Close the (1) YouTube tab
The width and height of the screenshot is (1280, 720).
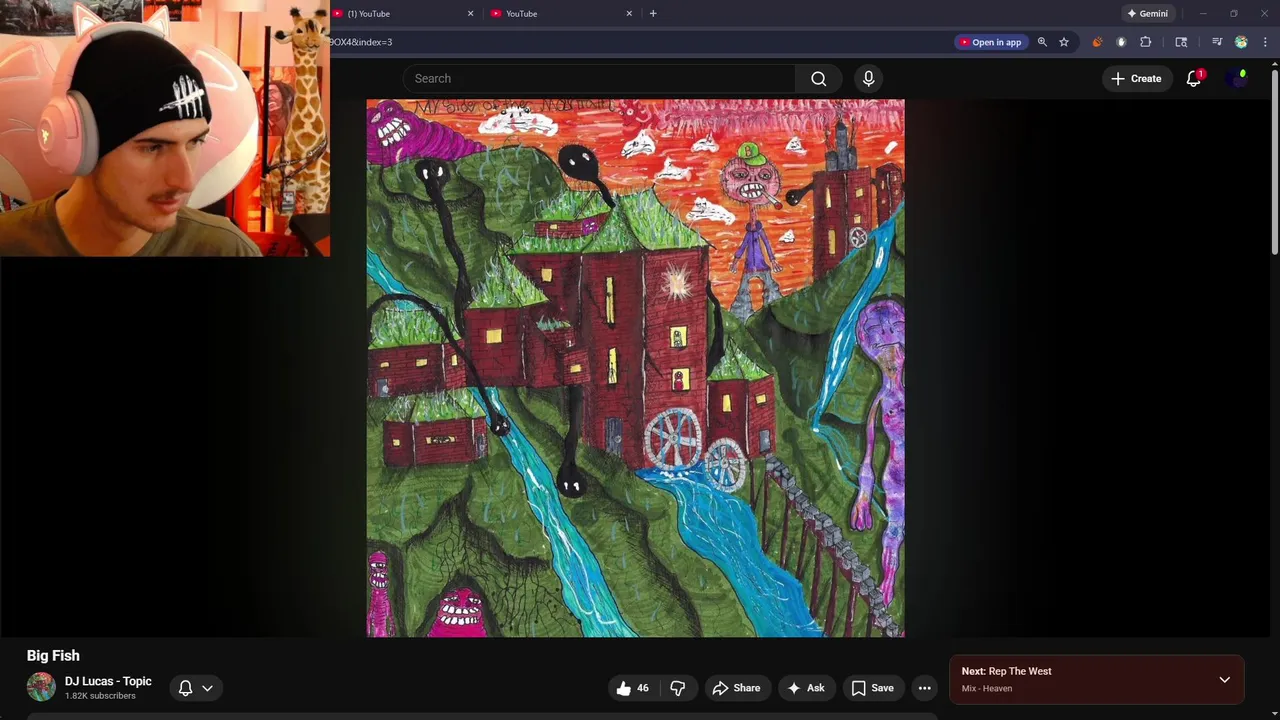click(x=471, y=13)
